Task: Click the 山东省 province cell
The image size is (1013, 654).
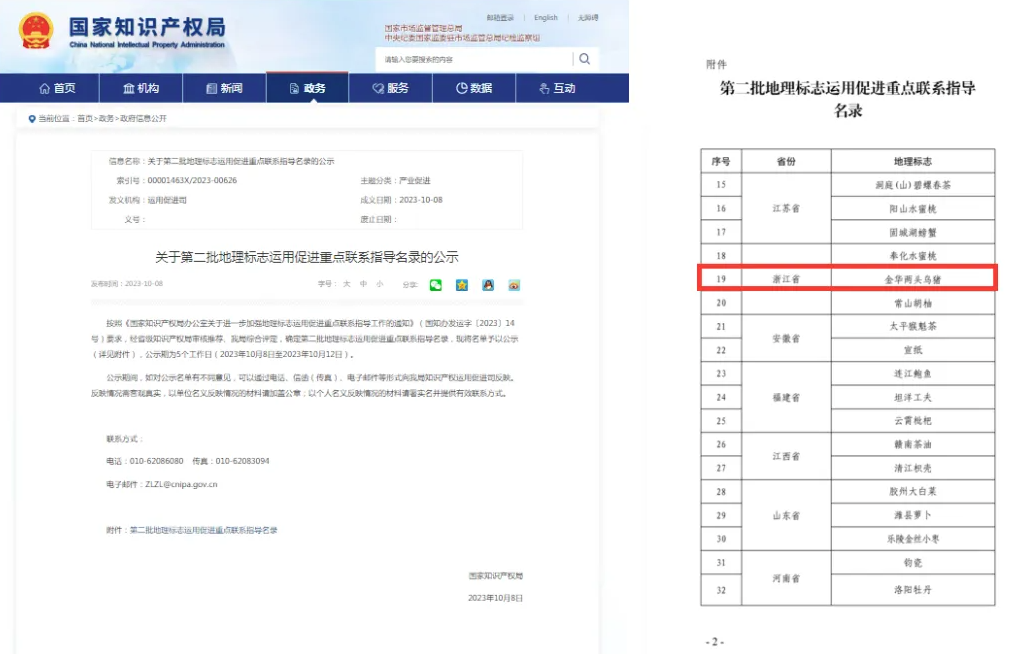Action: [786, 516]
